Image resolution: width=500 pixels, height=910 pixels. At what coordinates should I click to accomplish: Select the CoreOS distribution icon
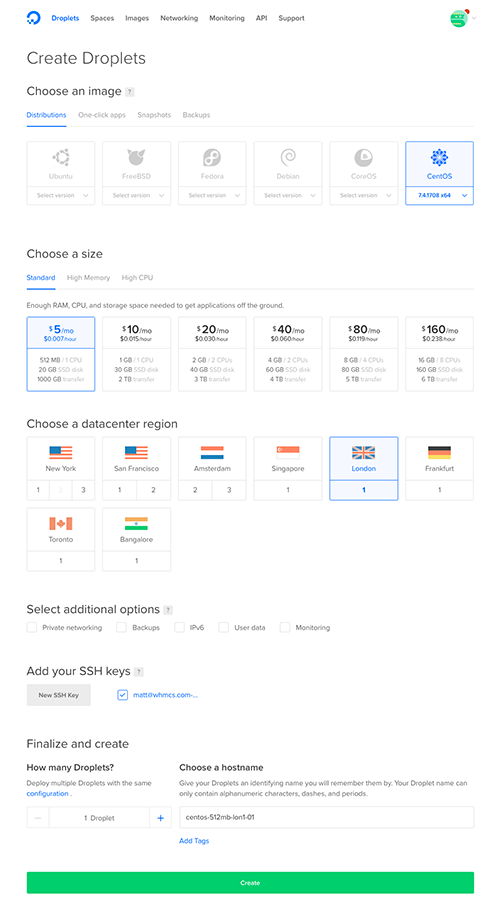pos(364,157)
